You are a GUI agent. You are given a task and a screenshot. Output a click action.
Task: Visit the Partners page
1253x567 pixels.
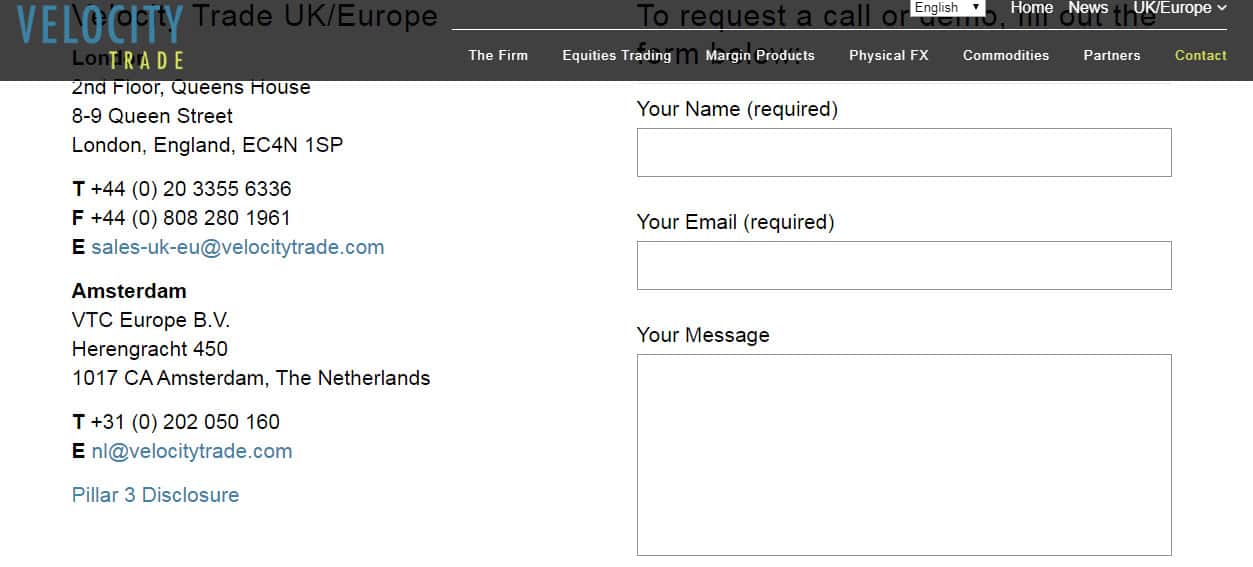click(1111, 55)
